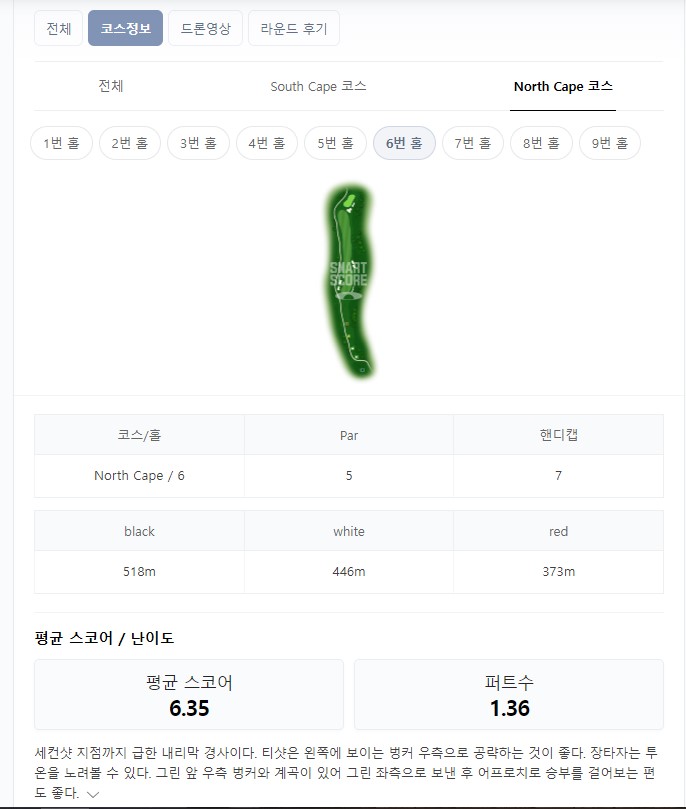Viewport: 686px width, 809px height.
Task: Show 8번 홀 layout
Action: point(541,143)
